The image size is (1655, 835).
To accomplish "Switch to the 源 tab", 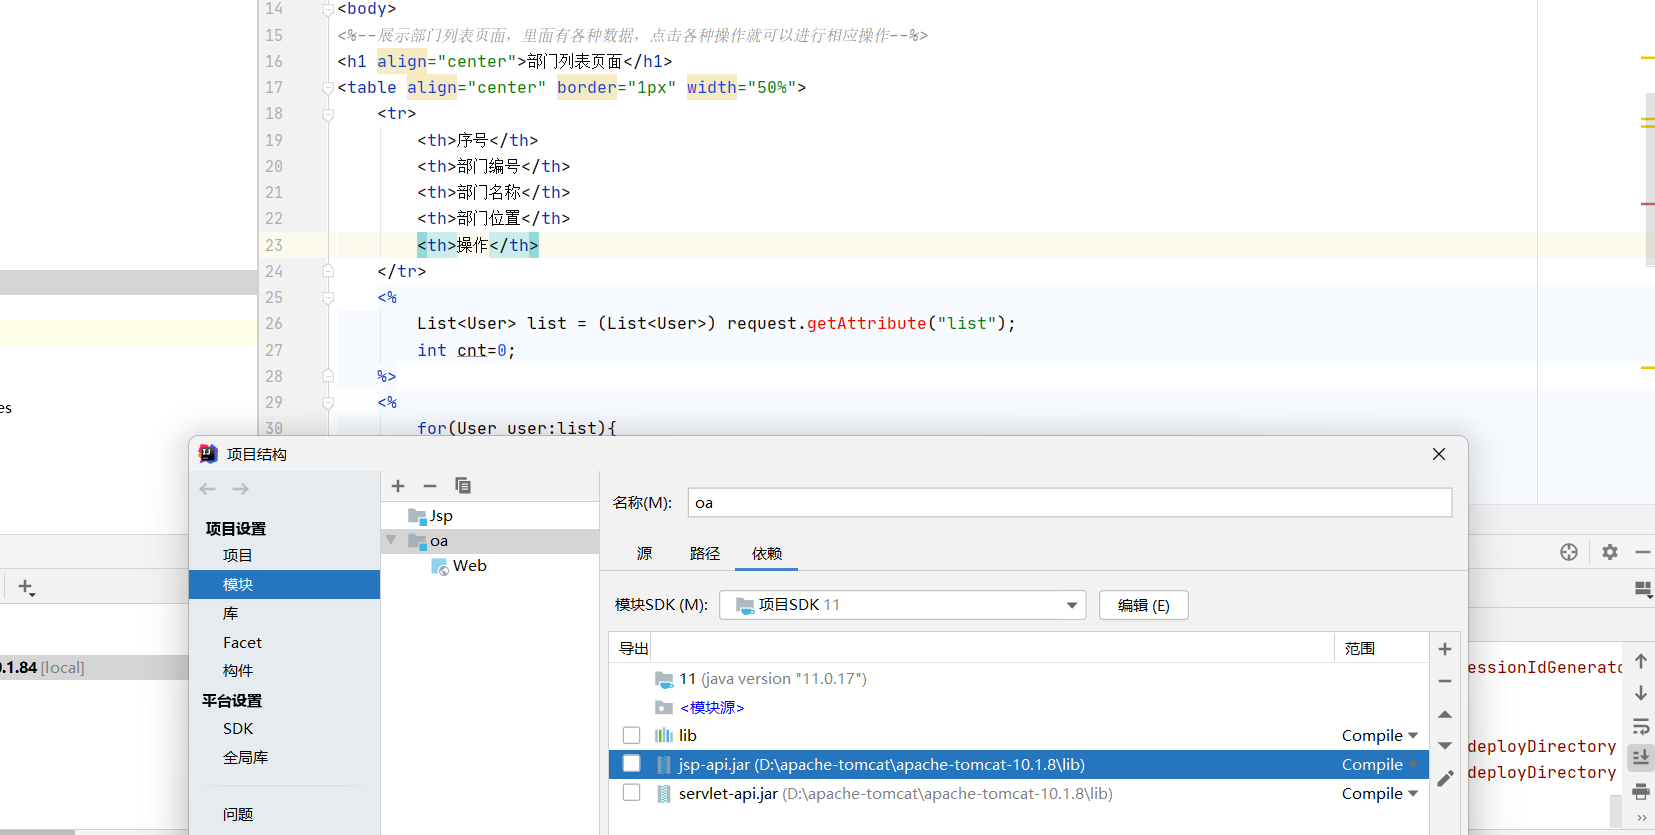I will pos(644,553).
